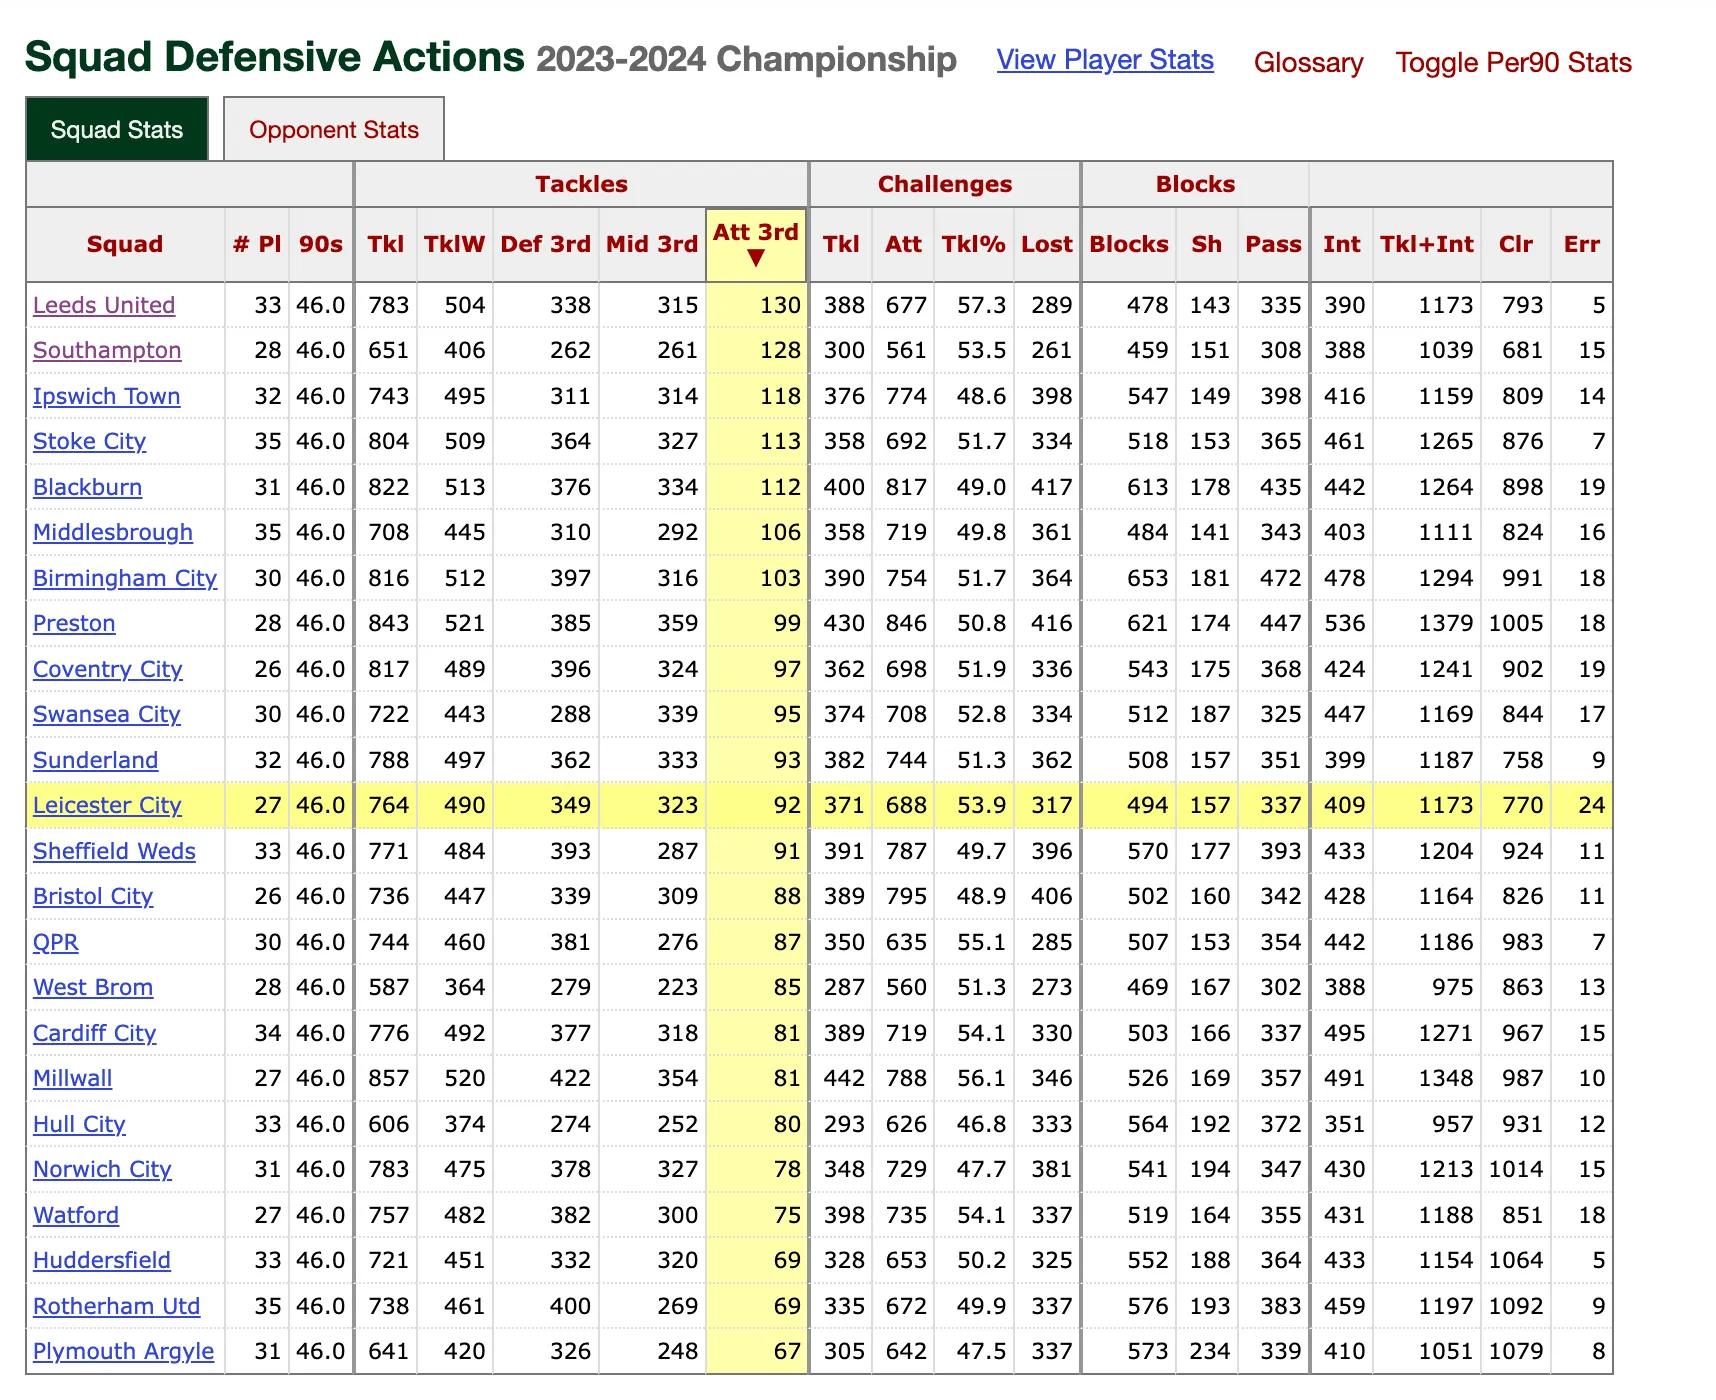Open the Rotherham Utd squad link
The height and width of the screenshot is (1400, 1716).
[117, 1306]
